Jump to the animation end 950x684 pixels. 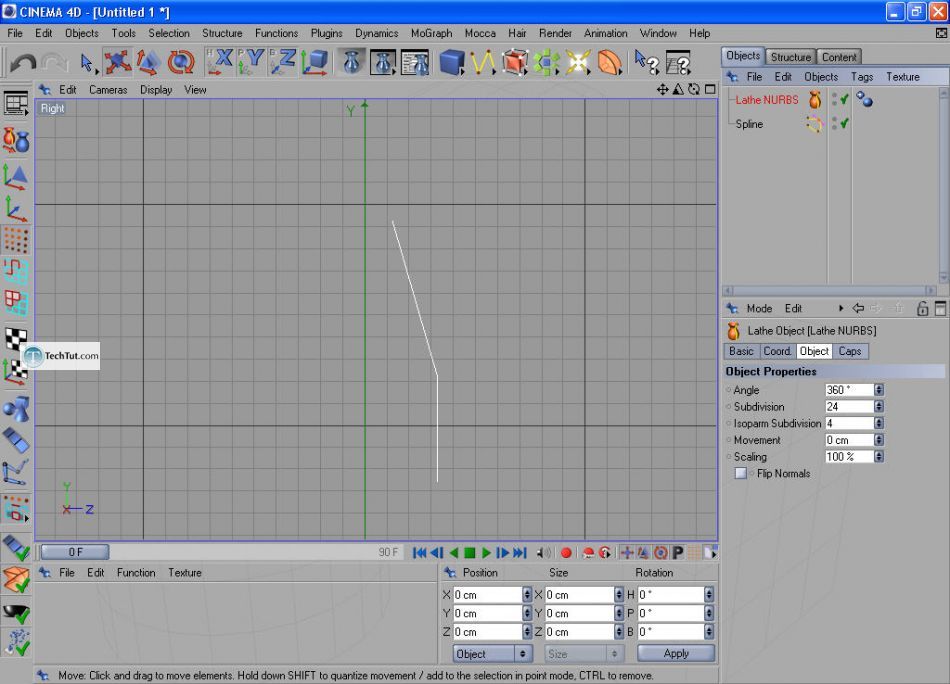click(x=520, y=553)
